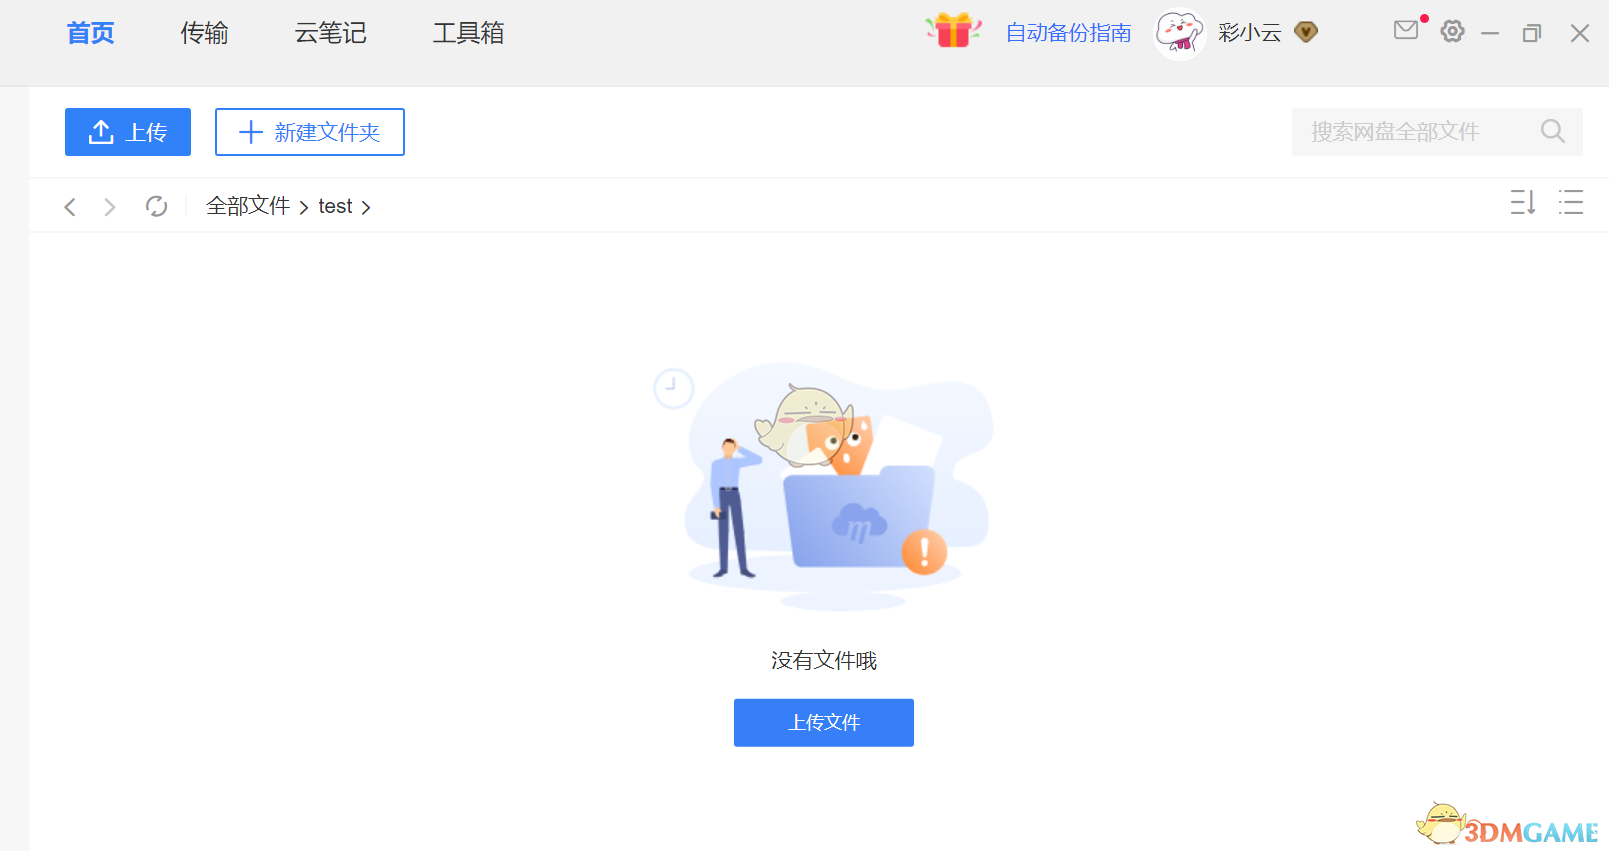
Task: Switch to list view icon
Action: [1571, 202]
